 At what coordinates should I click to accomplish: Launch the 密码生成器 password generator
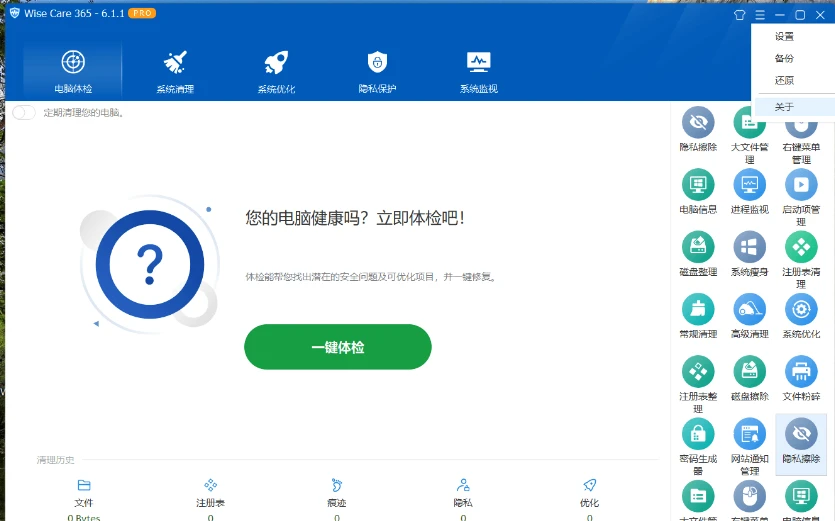point(698,434)
